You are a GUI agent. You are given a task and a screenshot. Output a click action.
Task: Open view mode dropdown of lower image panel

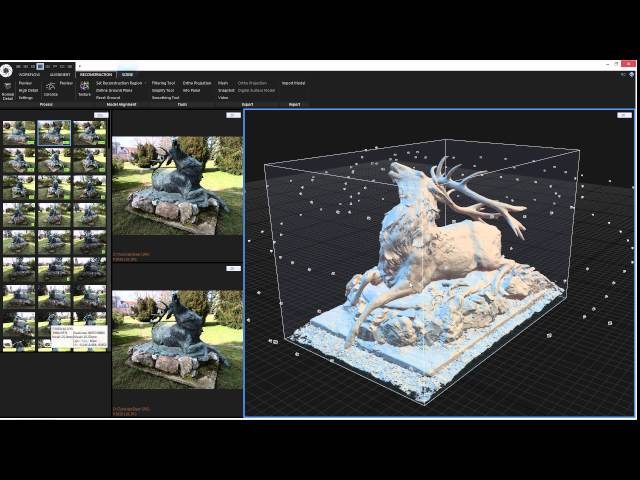pos(233,268)
